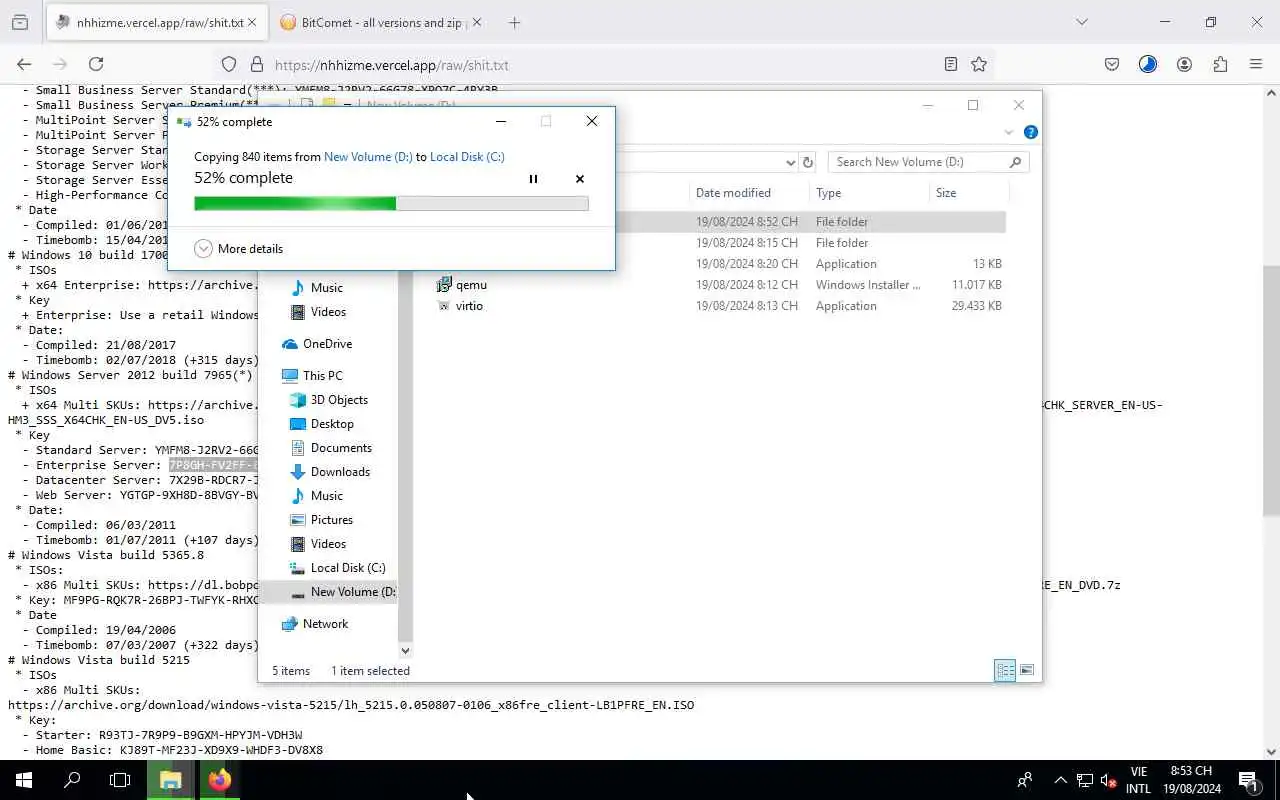Open Pictures folder in sidebar
The width and height of the screenshot is (1280, 800).
click(331, 520)
